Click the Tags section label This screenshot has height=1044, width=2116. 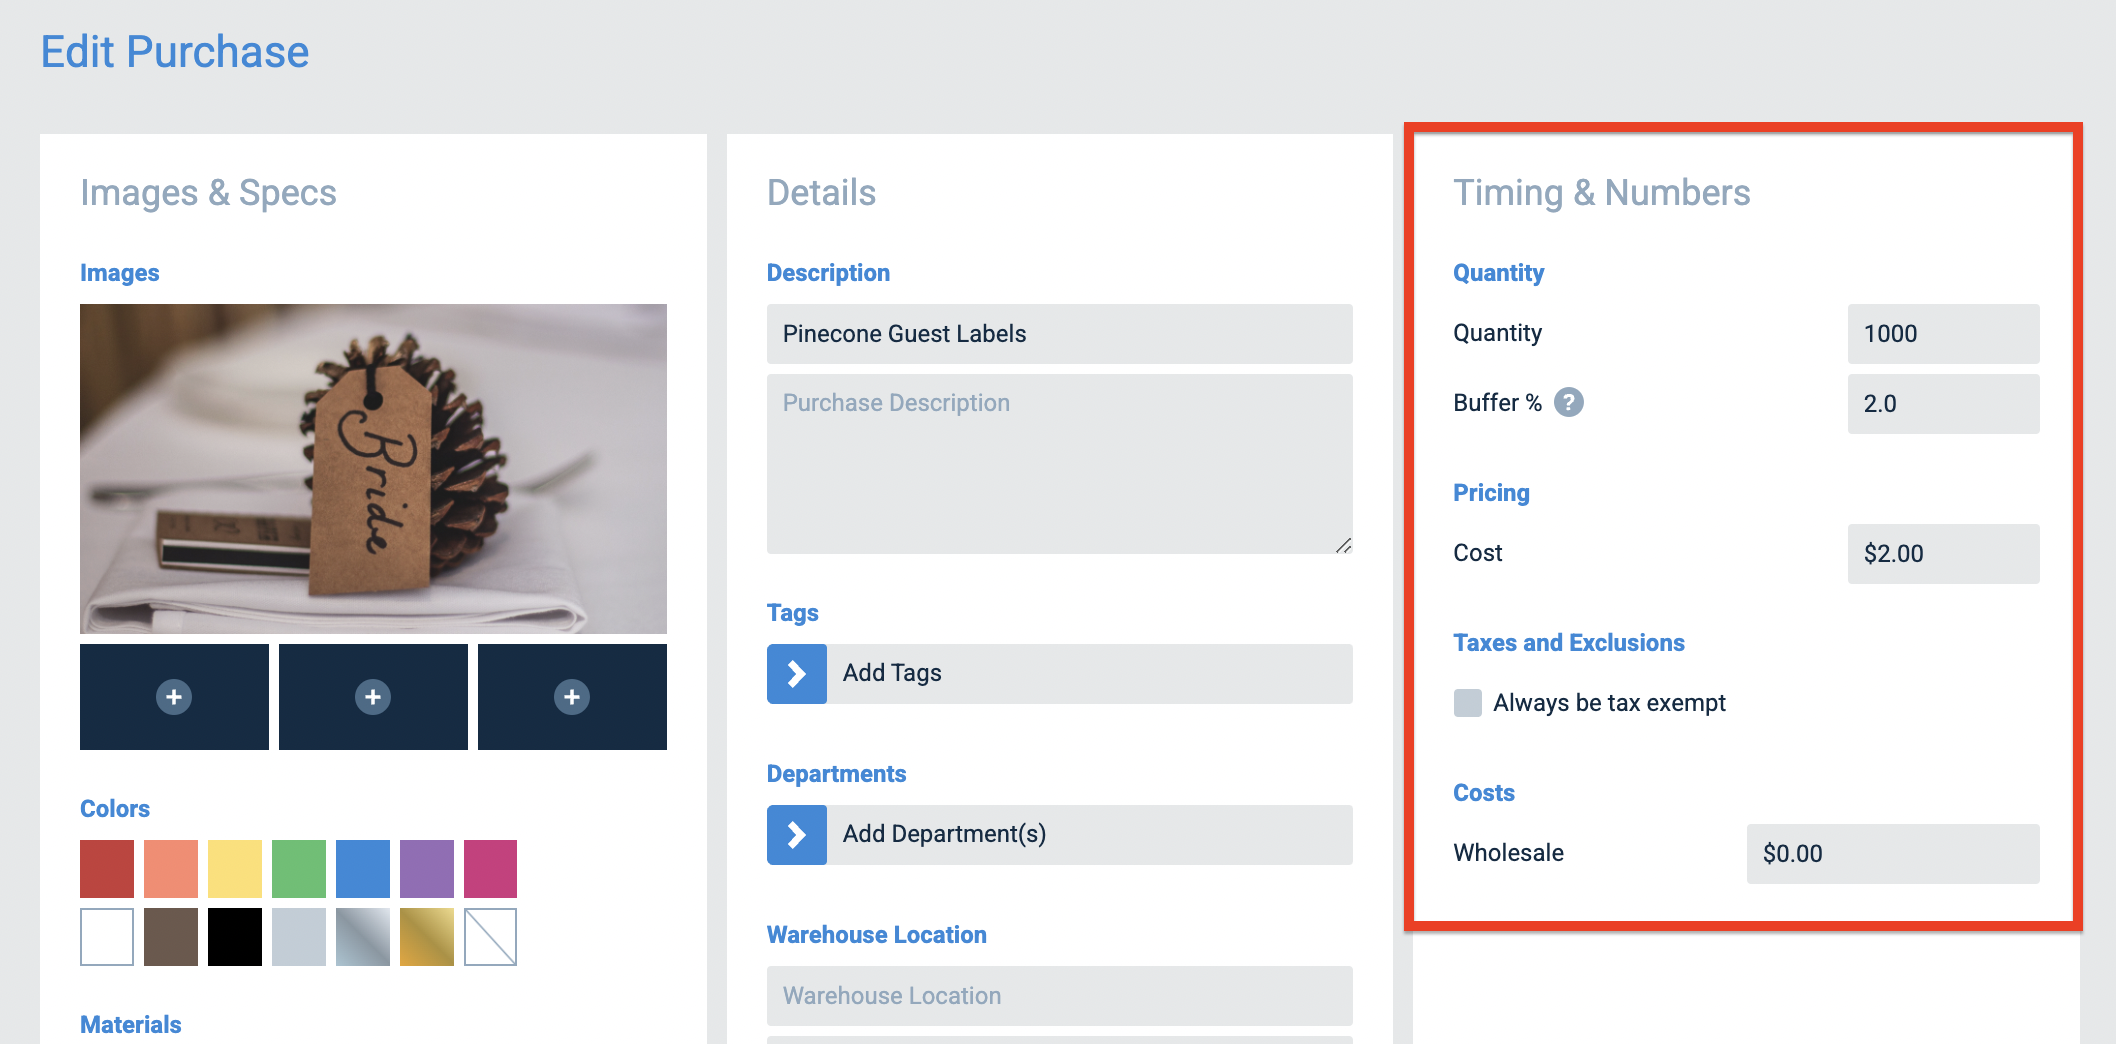coord(793,613)
